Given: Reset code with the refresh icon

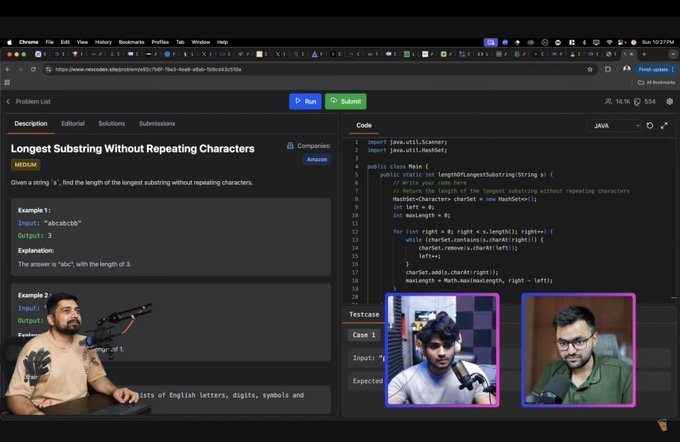Looking at the screenshot, I should (650, 126).
